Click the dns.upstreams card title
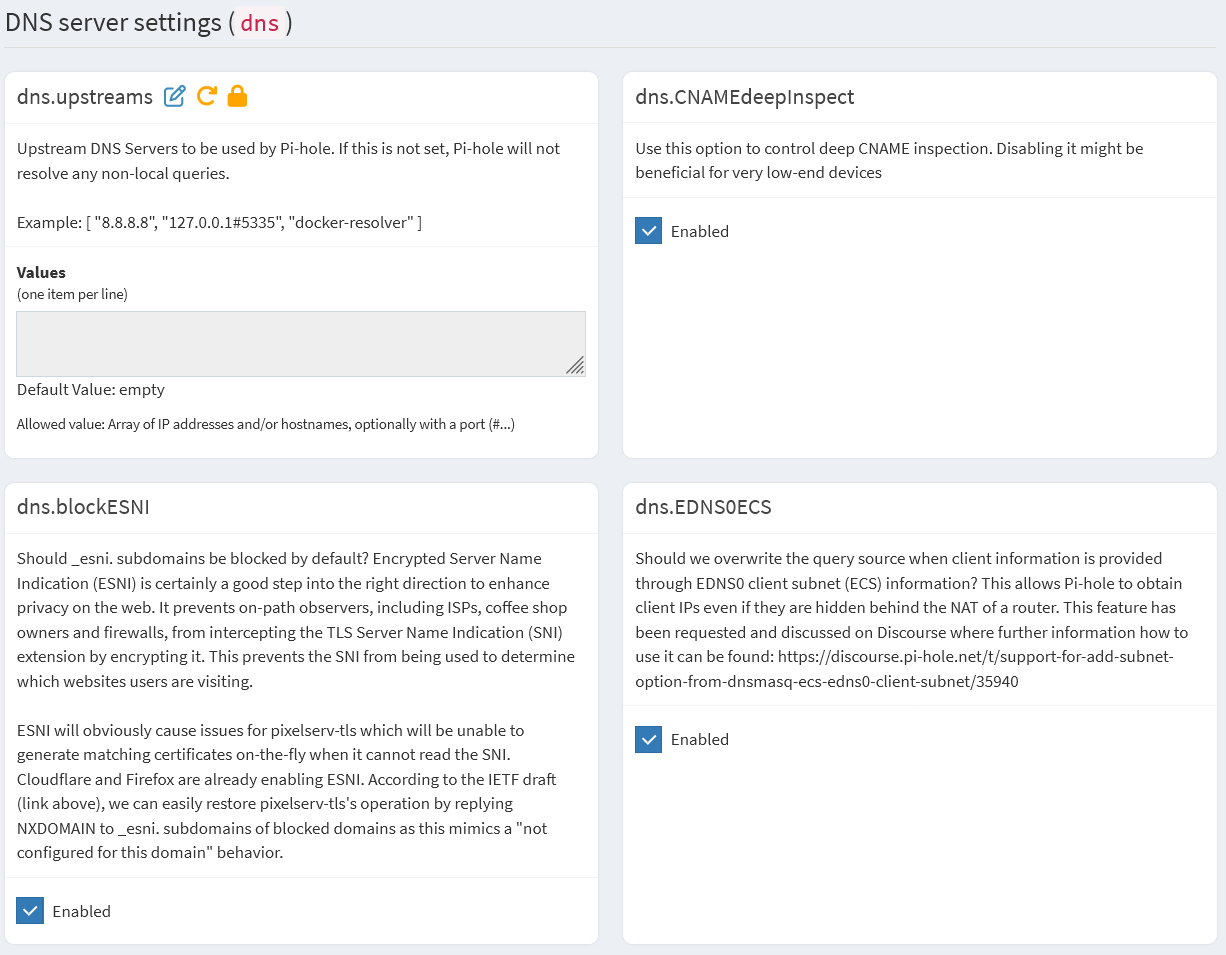The height and width of the screenshot is (955, 1226). pyautogui.click(x=85, y=97)
